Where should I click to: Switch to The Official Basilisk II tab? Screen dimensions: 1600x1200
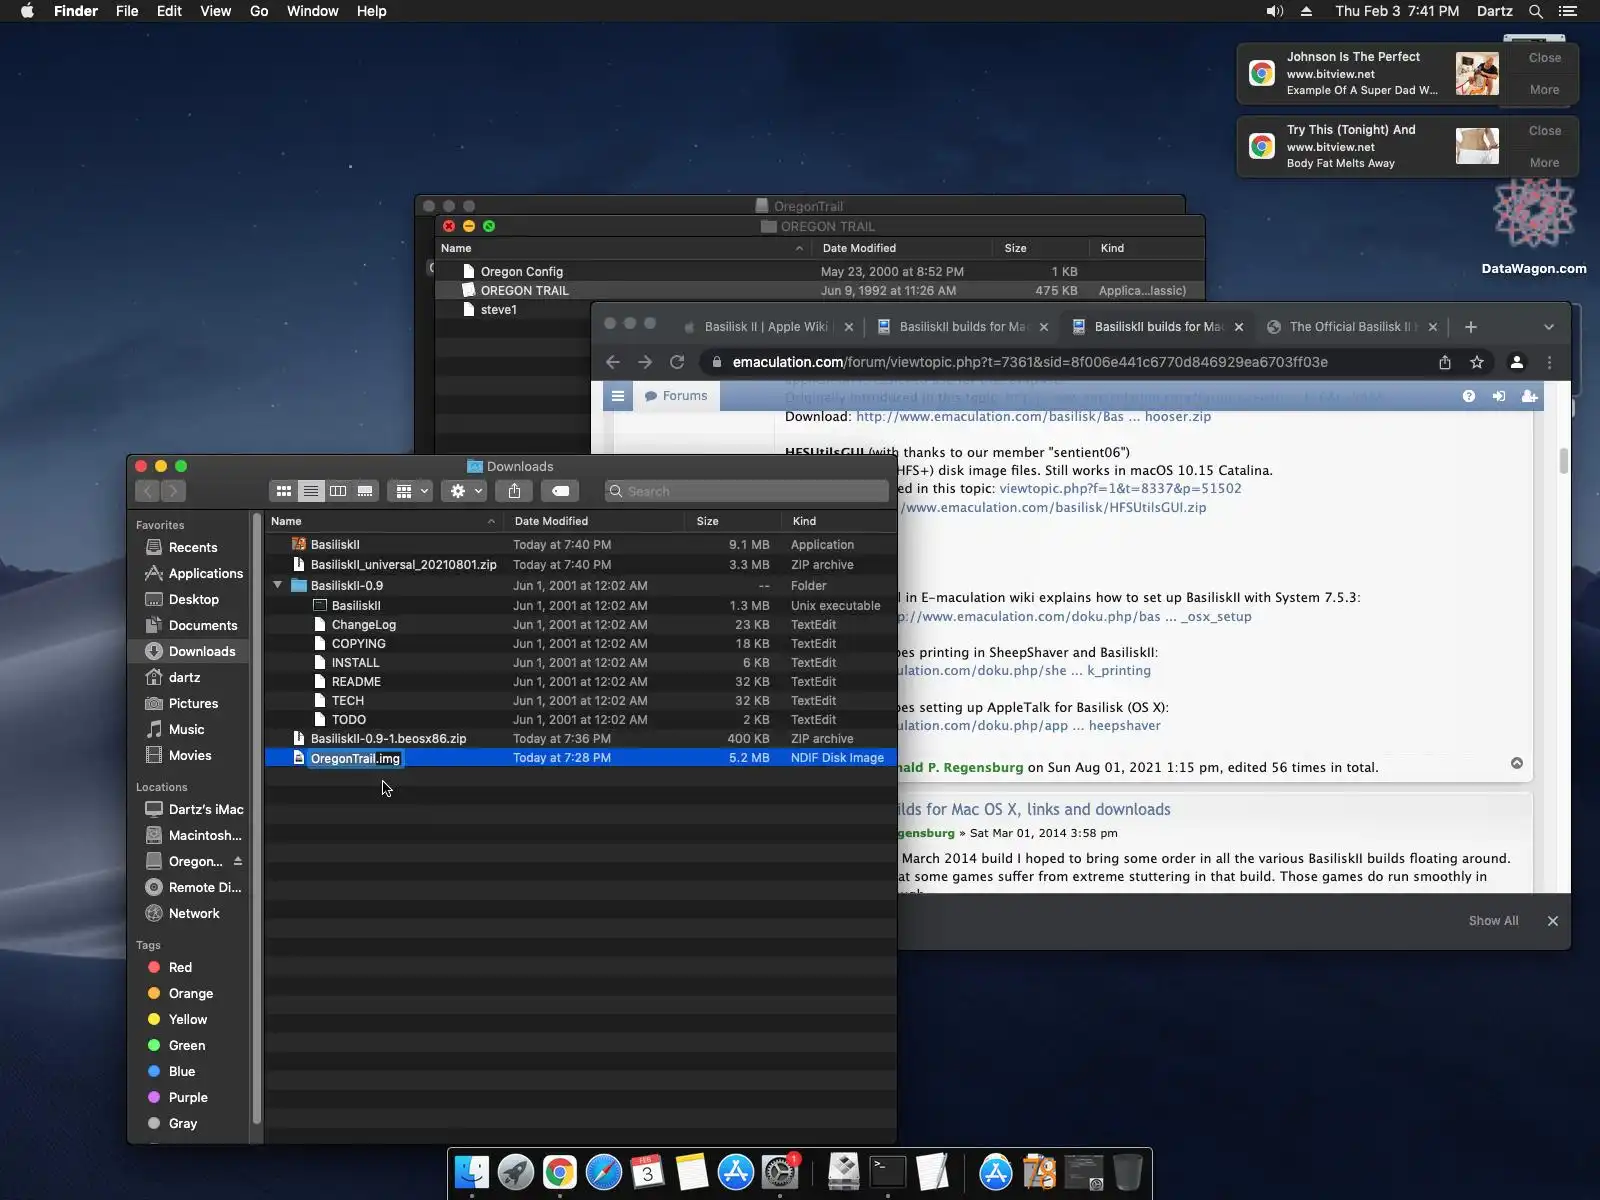click(x=1350, y=327)
